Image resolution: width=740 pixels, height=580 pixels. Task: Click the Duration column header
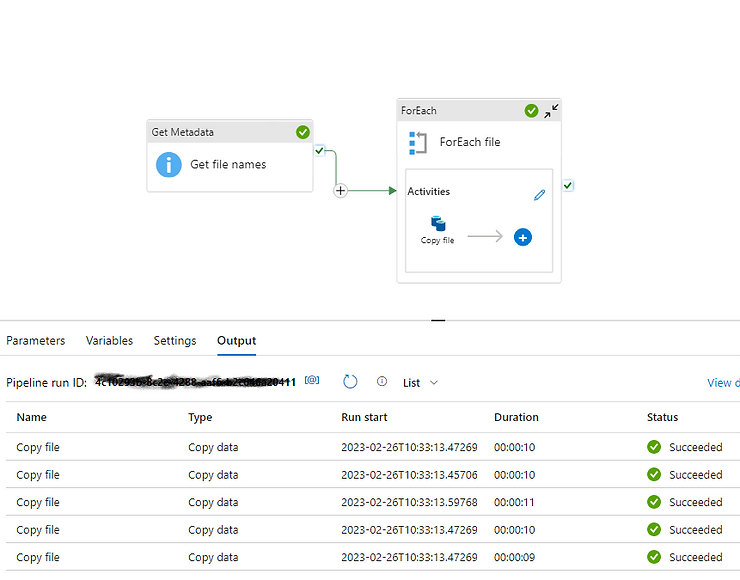516,417
